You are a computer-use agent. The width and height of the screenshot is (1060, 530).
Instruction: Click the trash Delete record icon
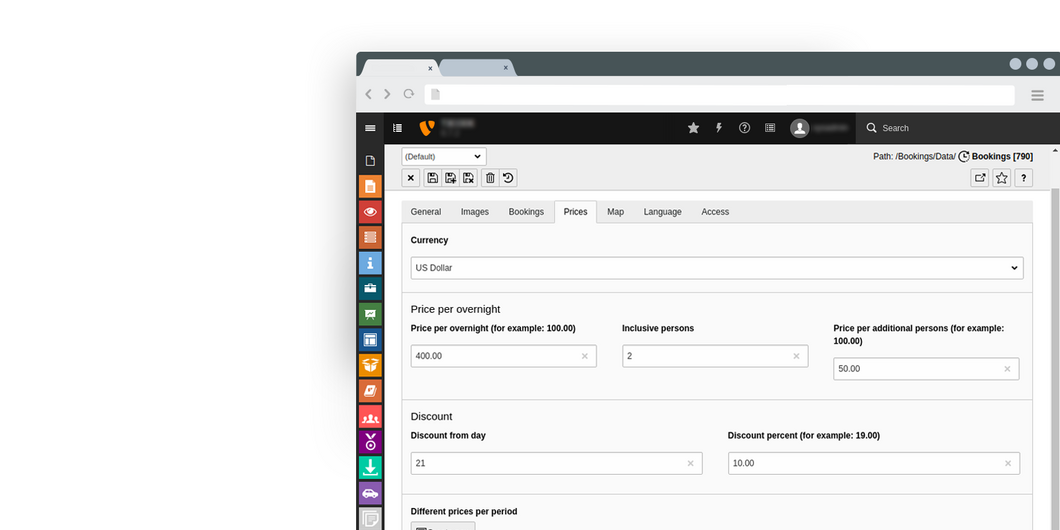tap(490, 178)
